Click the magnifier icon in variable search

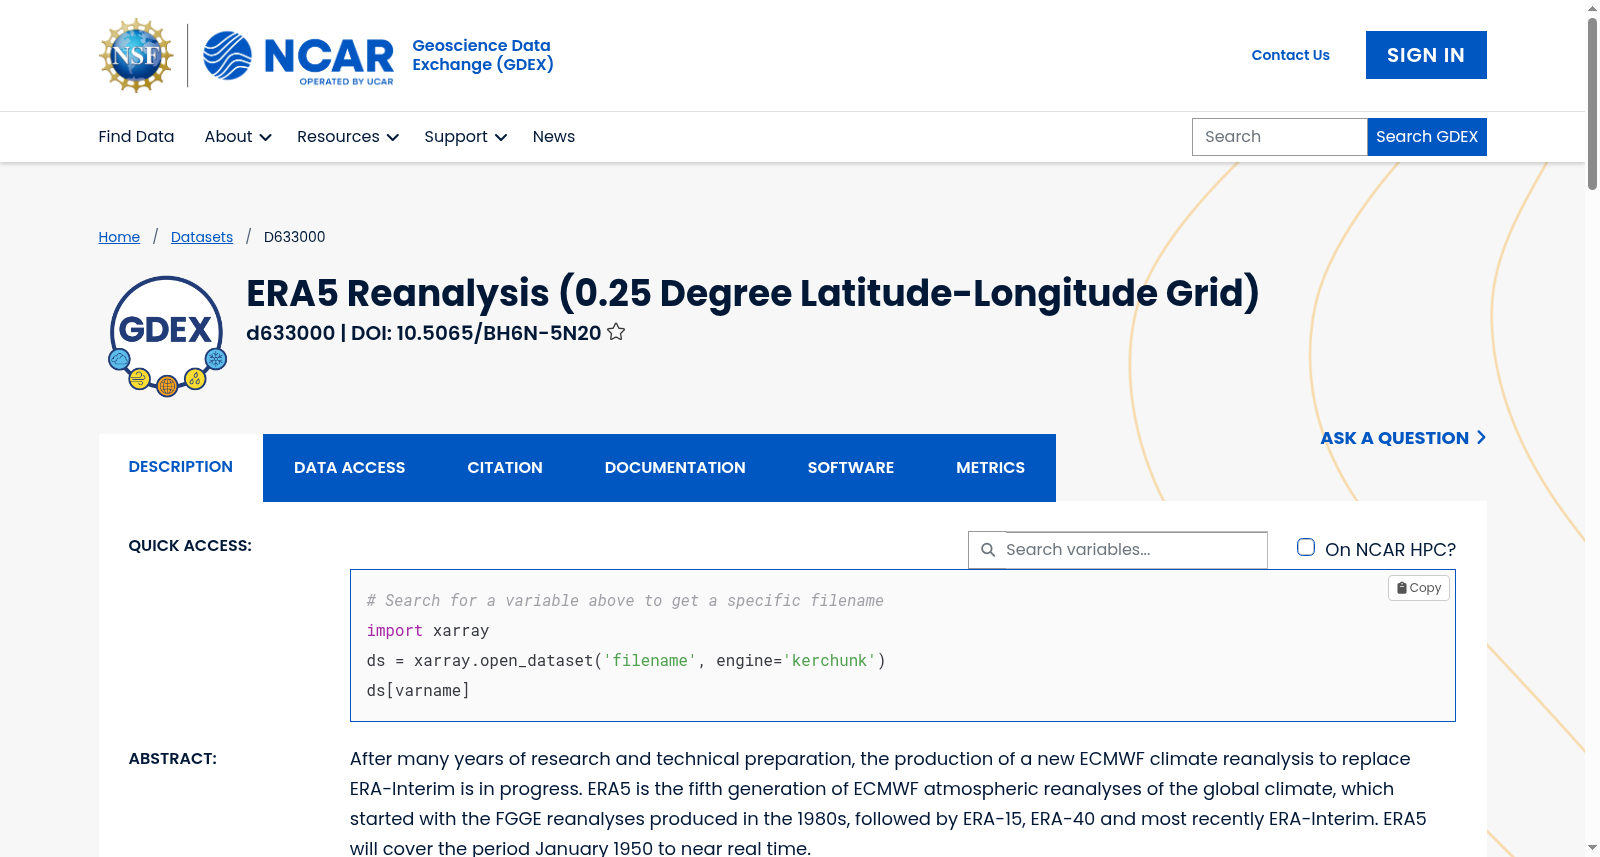988,550
